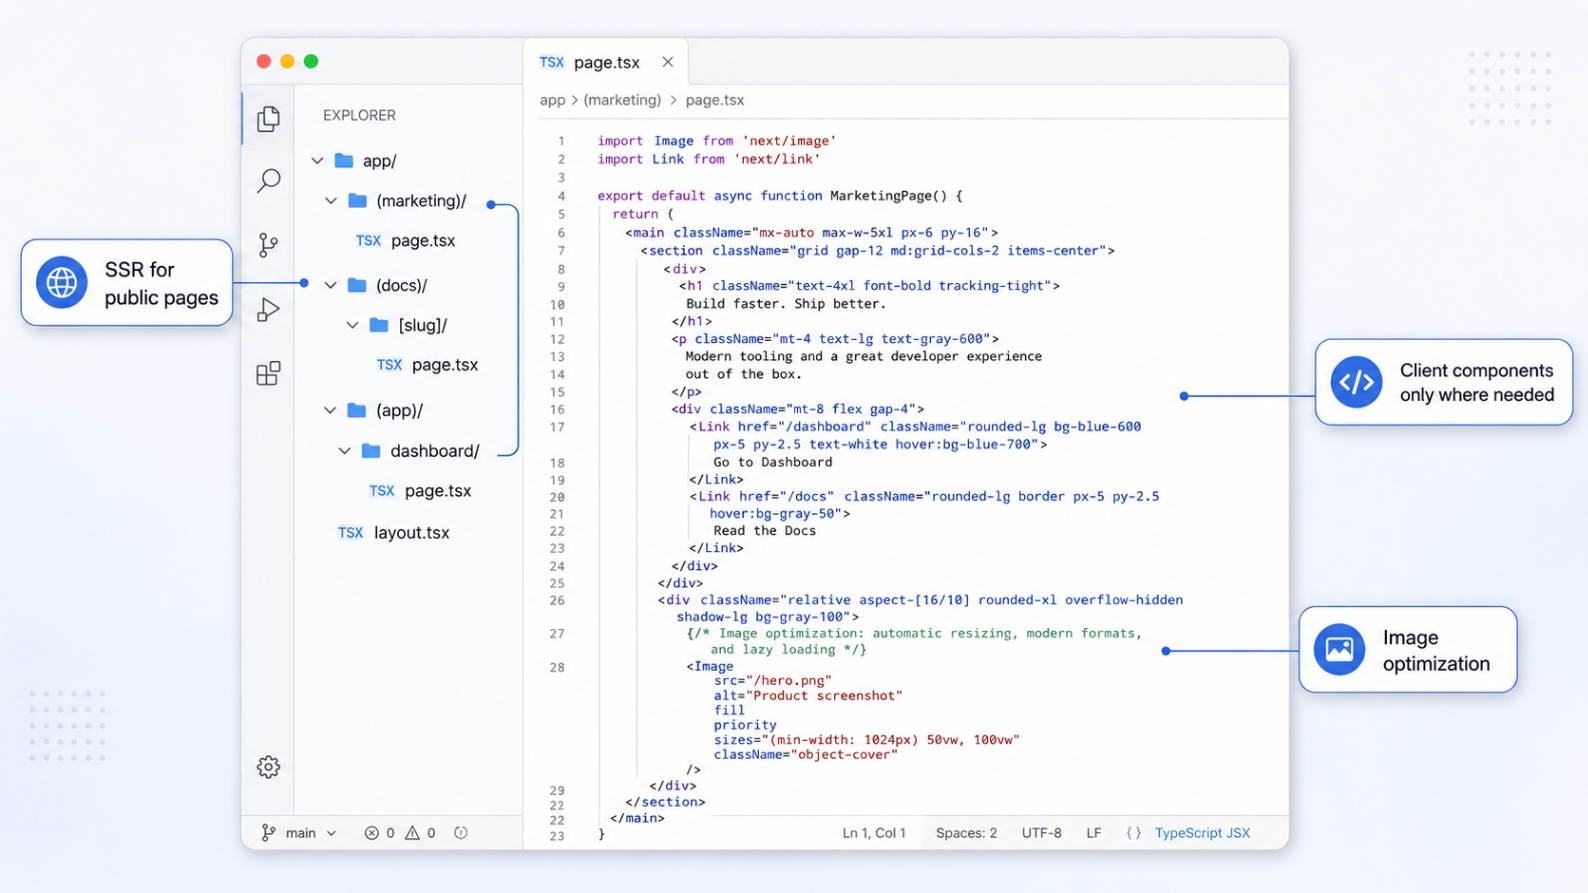1588x893 pixels.
Task: Click the 'next/image' import string
Action: click(789, 141)
